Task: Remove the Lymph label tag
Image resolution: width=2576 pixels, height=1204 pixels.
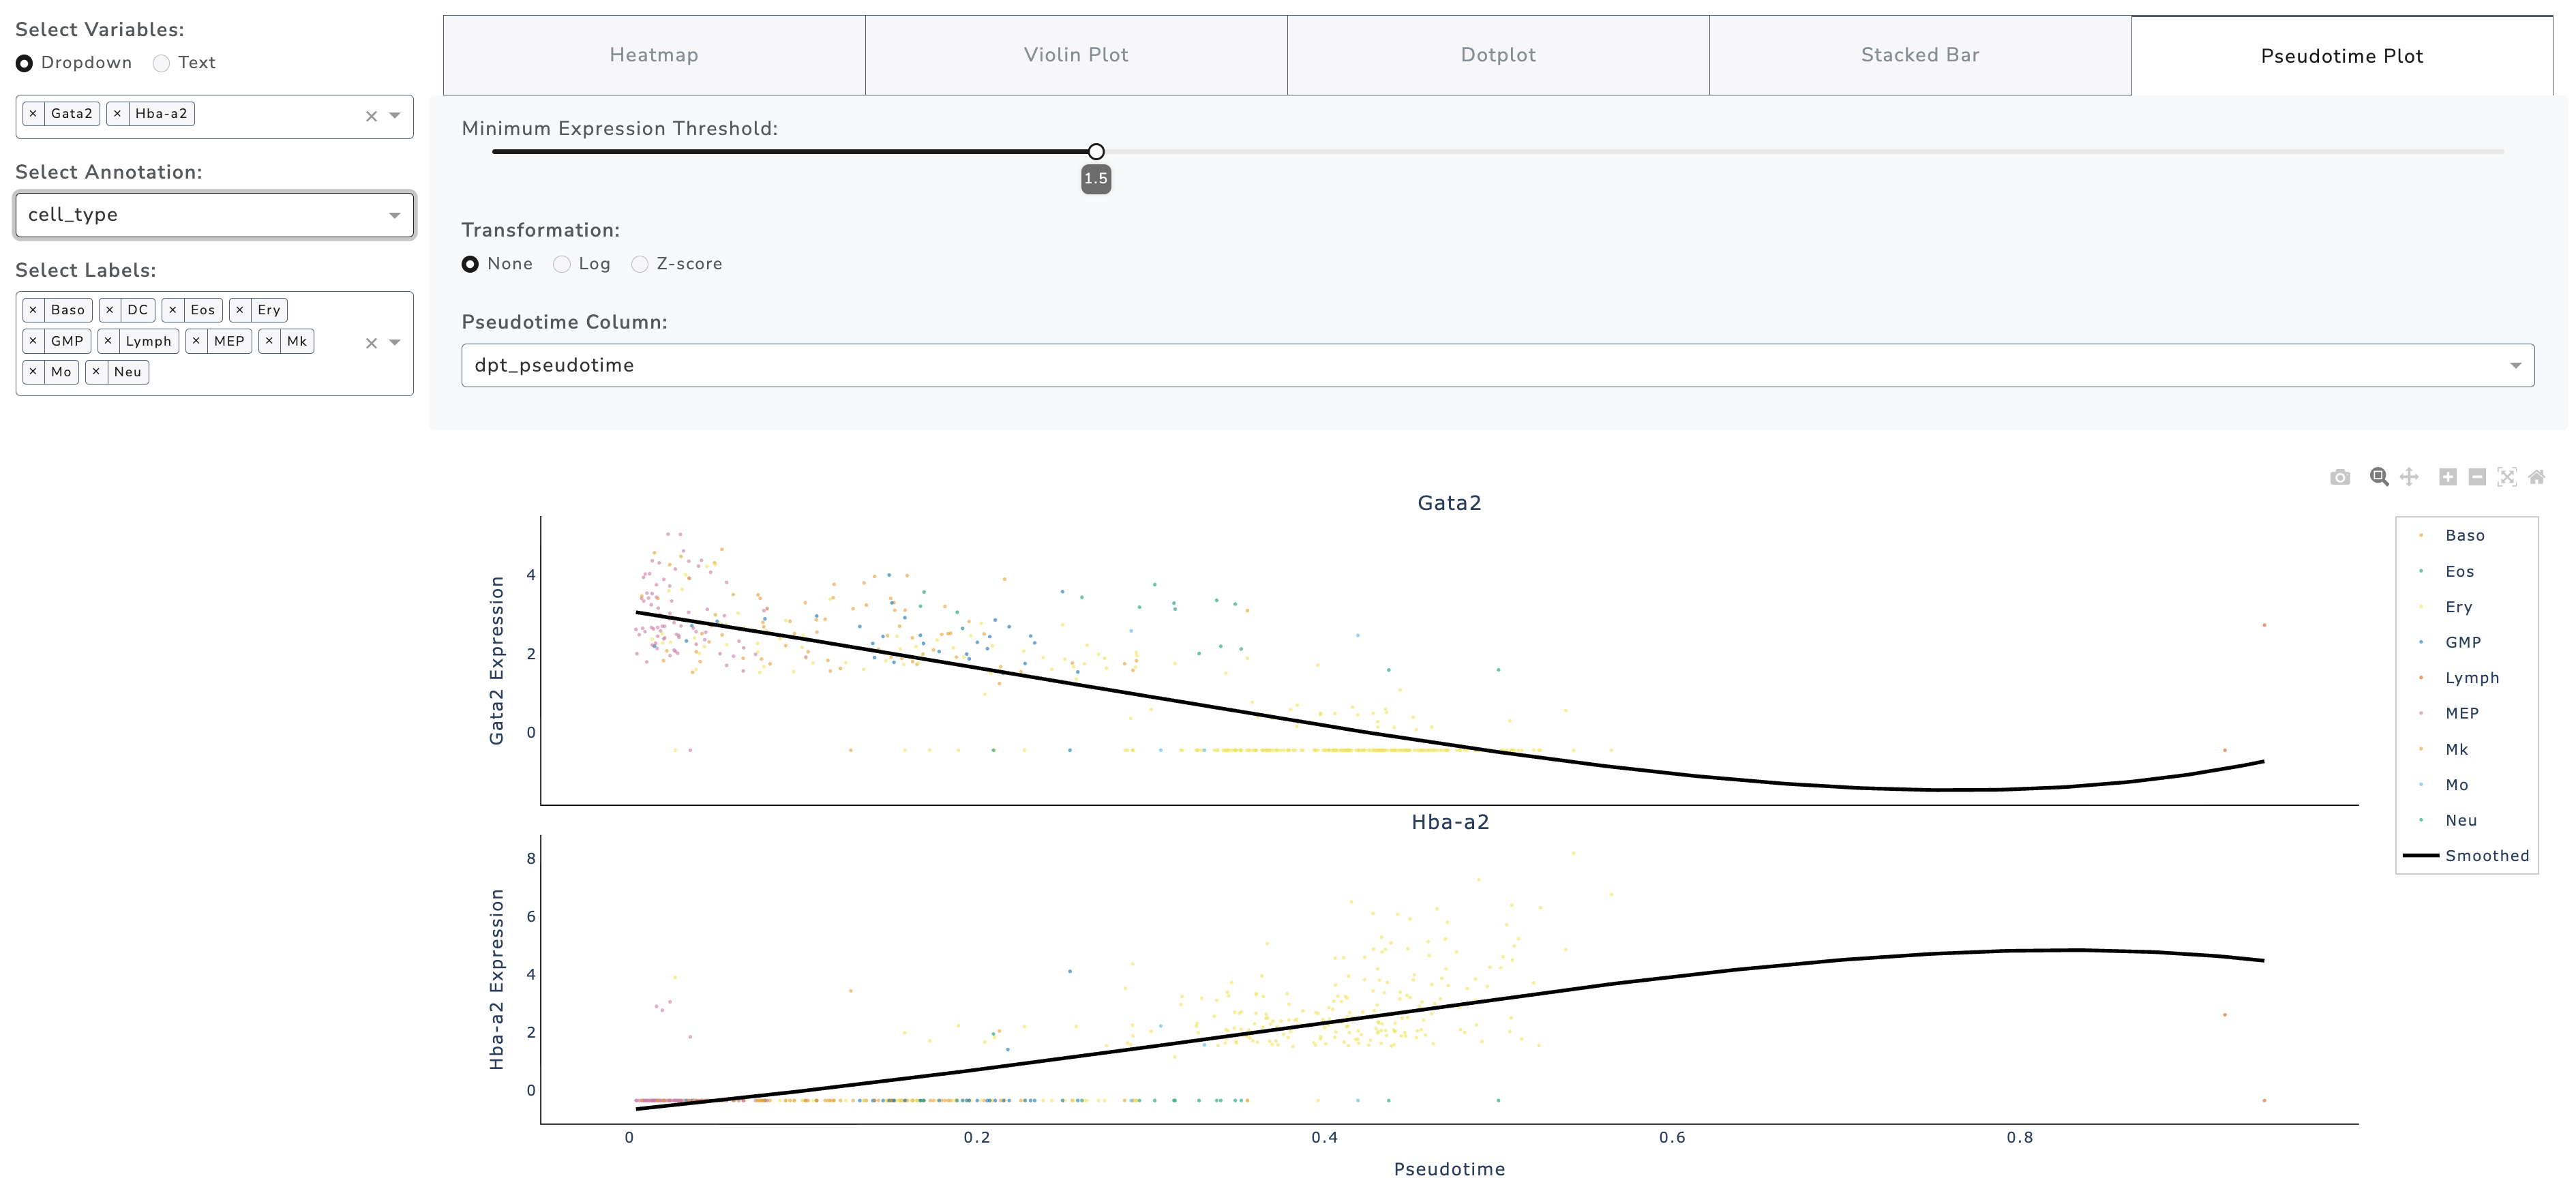Action: [108, 341]
